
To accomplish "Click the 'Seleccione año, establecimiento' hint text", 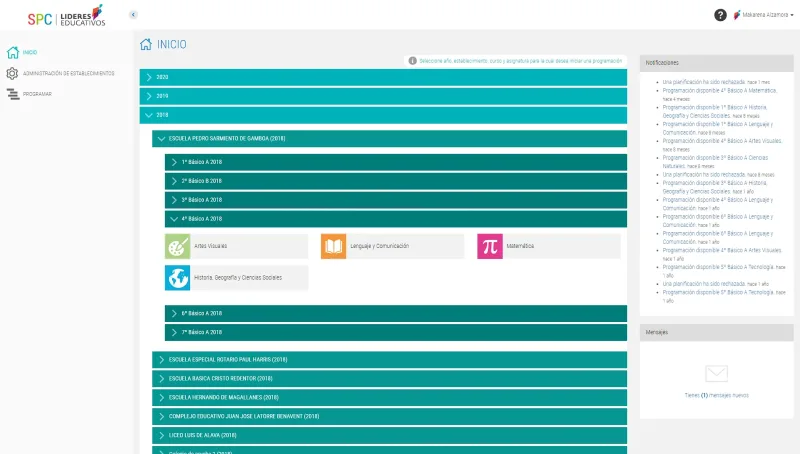I will (520, 61).
